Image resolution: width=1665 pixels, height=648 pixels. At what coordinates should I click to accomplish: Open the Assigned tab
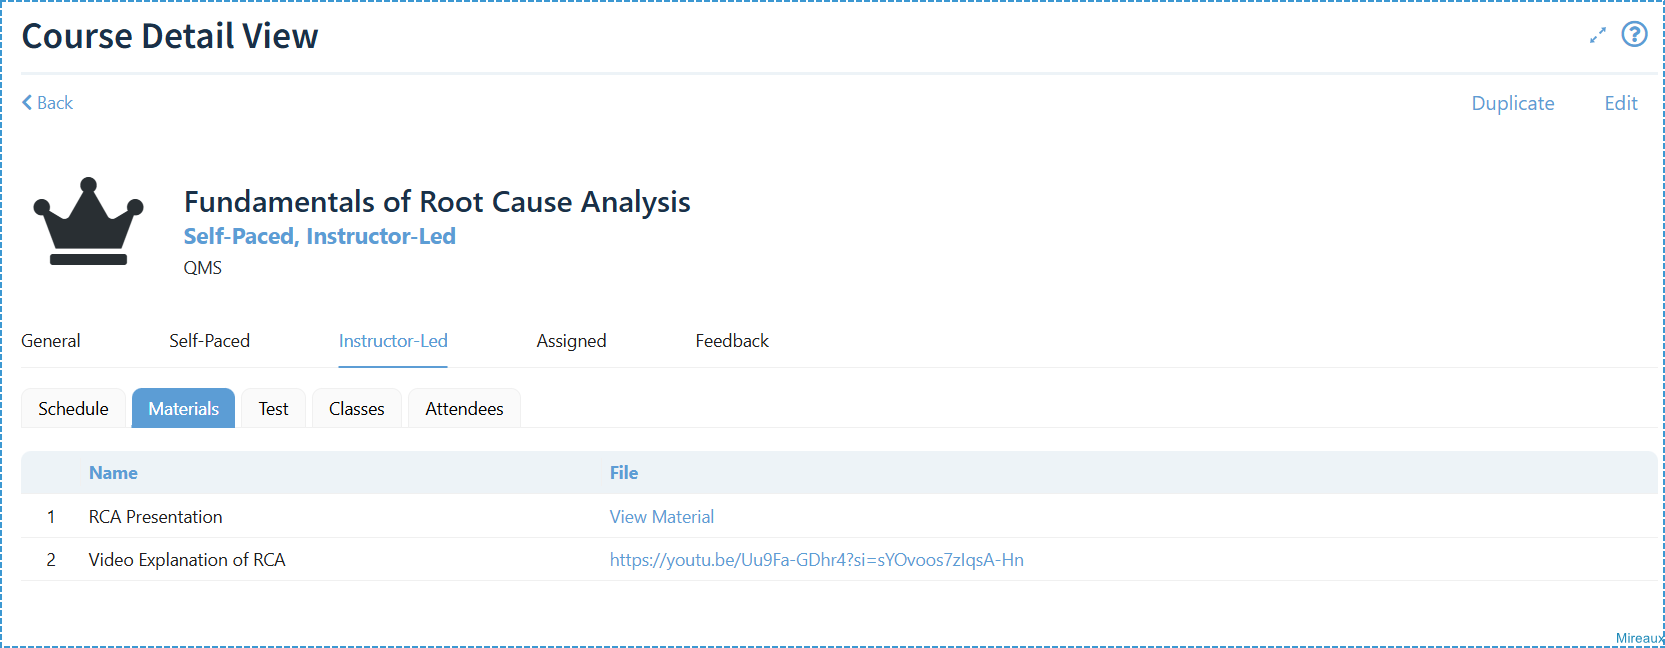click(x=571, y=341)
